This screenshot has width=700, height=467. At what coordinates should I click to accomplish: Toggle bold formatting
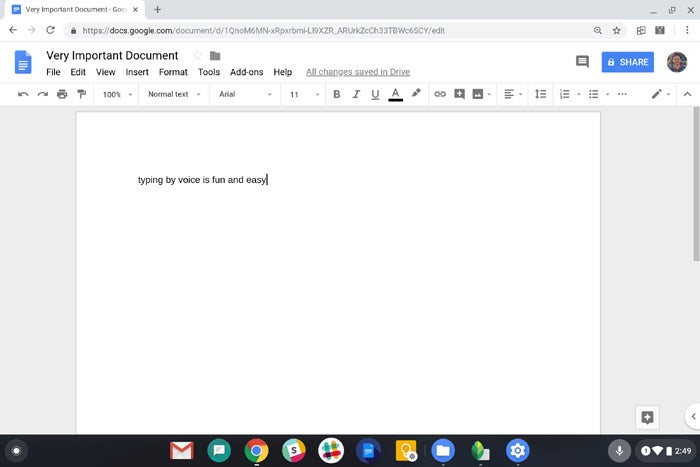(337, 94)
